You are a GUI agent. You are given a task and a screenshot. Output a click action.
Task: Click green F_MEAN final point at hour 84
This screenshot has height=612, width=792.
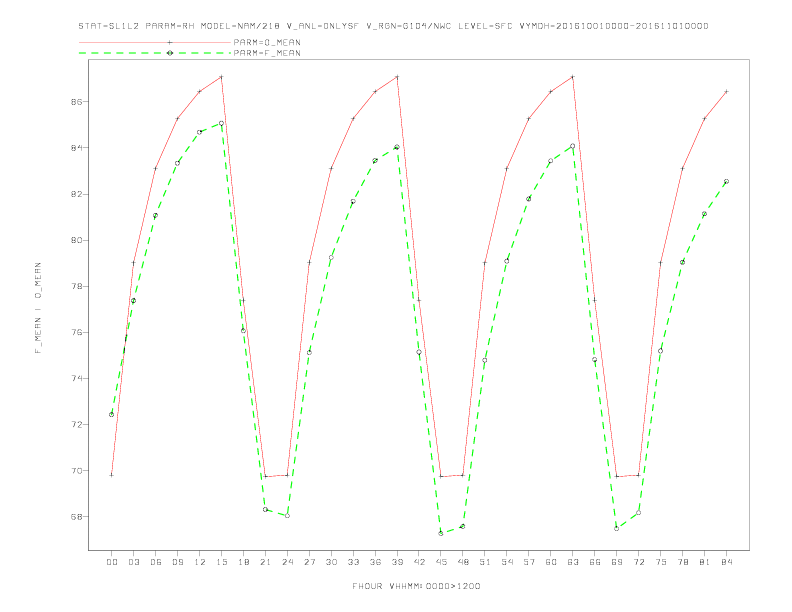point(726,181)
